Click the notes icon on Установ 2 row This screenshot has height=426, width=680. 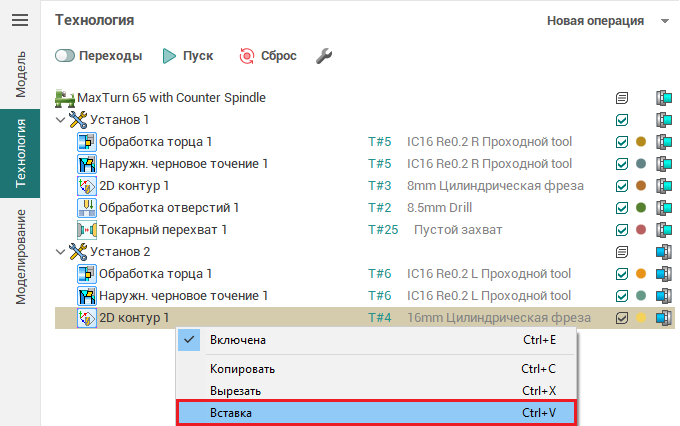click(622, 252)
